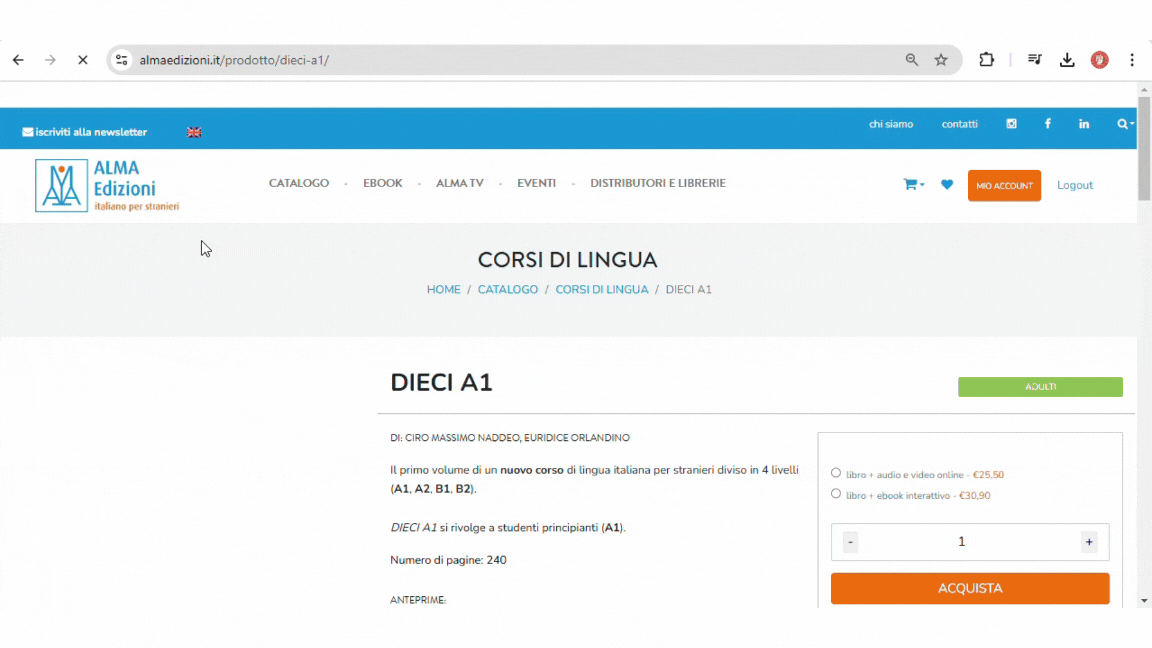Click iscriviti alla newsletter link

click(84, 132)
